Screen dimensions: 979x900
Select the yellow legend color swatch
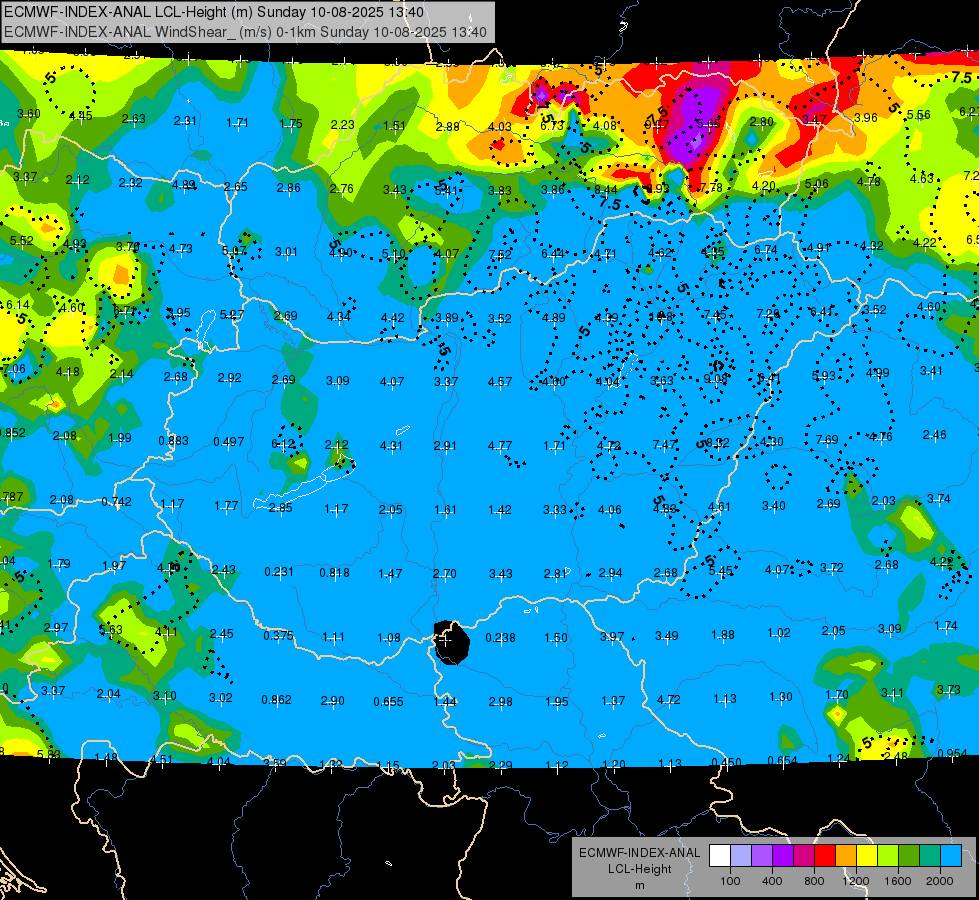[867, 856]
